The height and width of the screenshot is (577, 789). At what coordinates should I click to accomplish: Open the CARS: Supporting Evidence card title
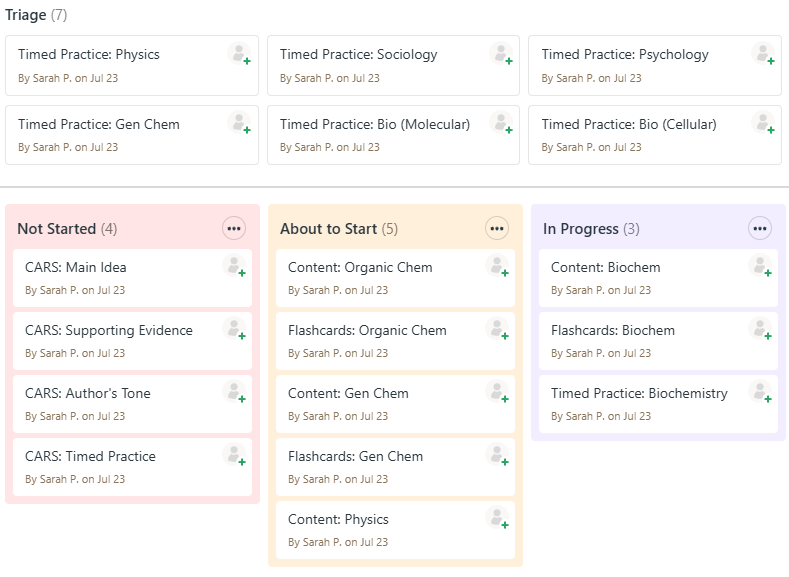109,331
